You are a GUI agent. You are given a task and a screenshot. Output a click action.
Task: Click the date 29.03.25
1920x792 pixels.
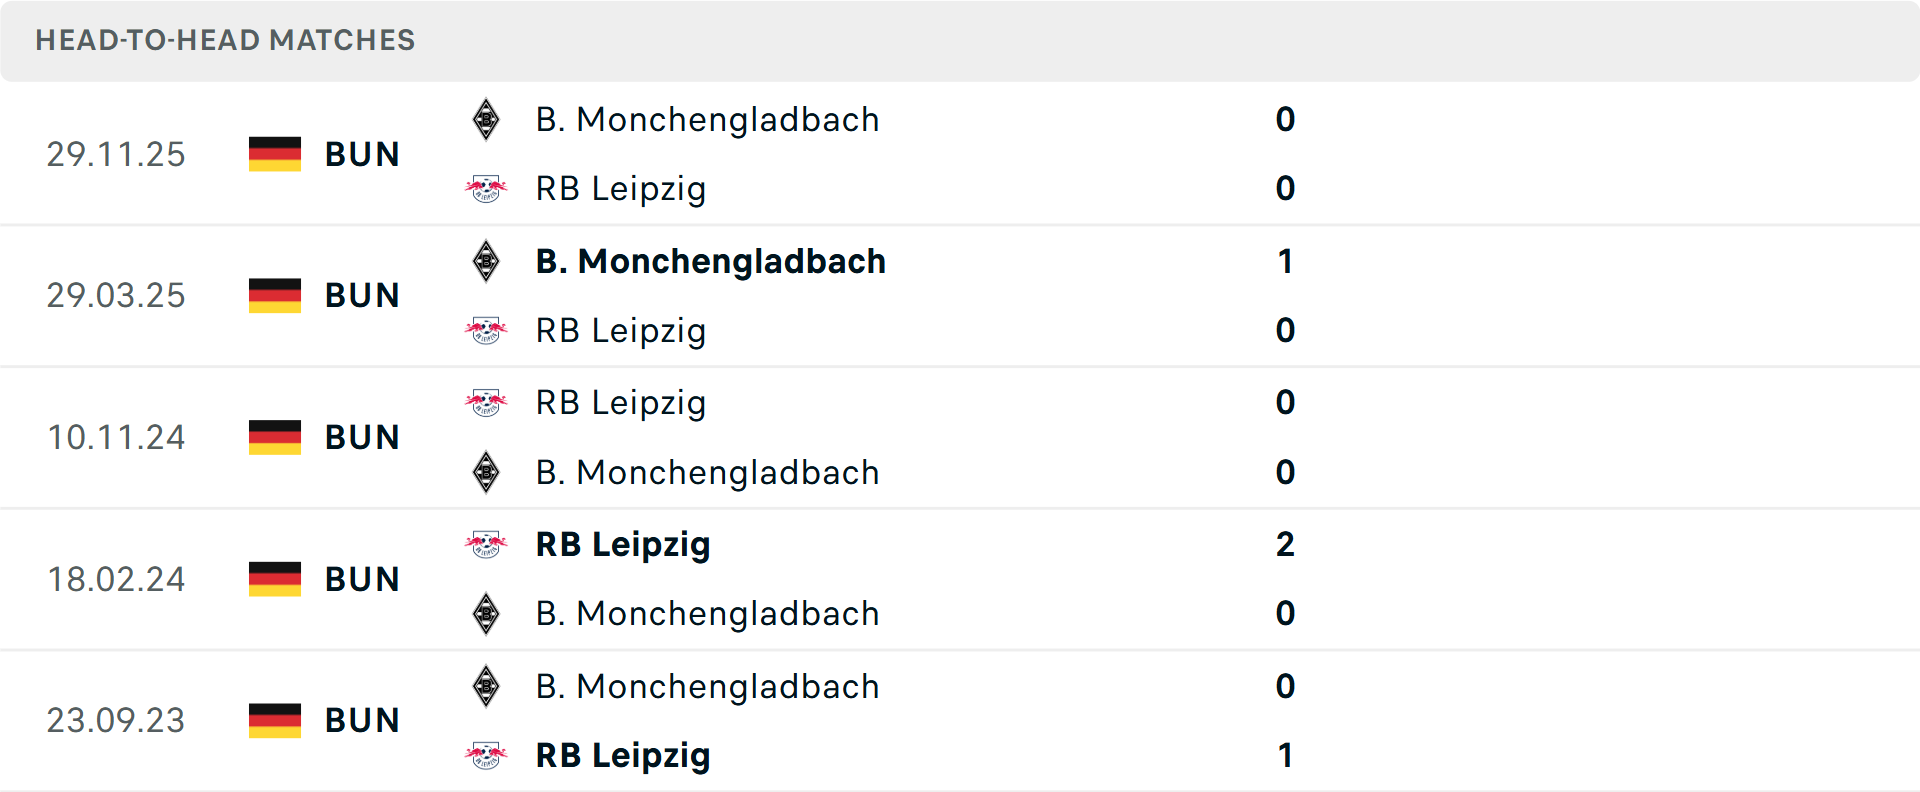(x=116, y=295)
